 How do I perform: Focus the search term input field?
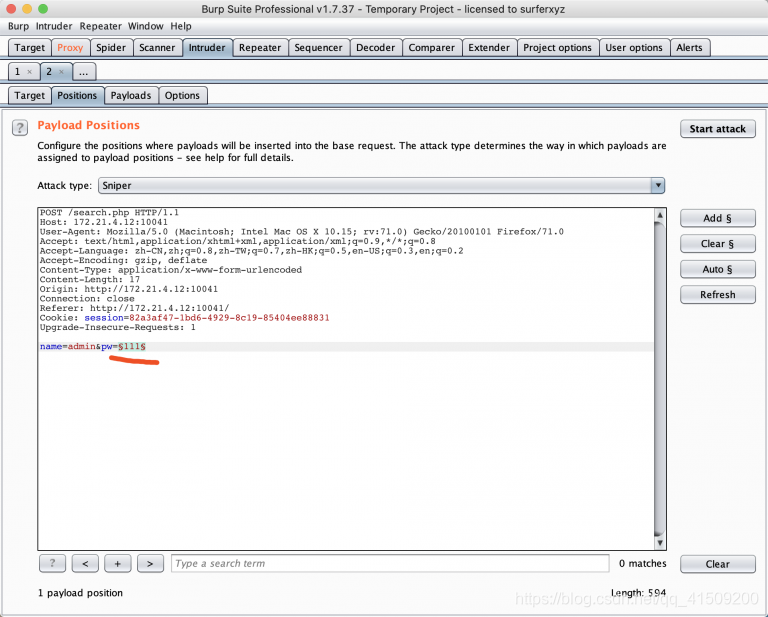tap(390, 564)
